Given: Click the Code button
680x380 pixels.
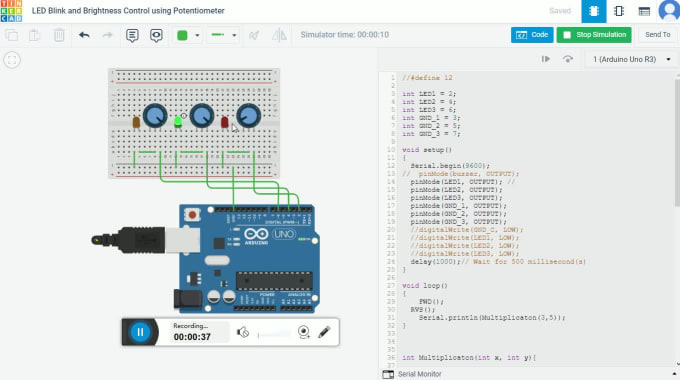Looking at the screenshot, I should tap(532, 35).
